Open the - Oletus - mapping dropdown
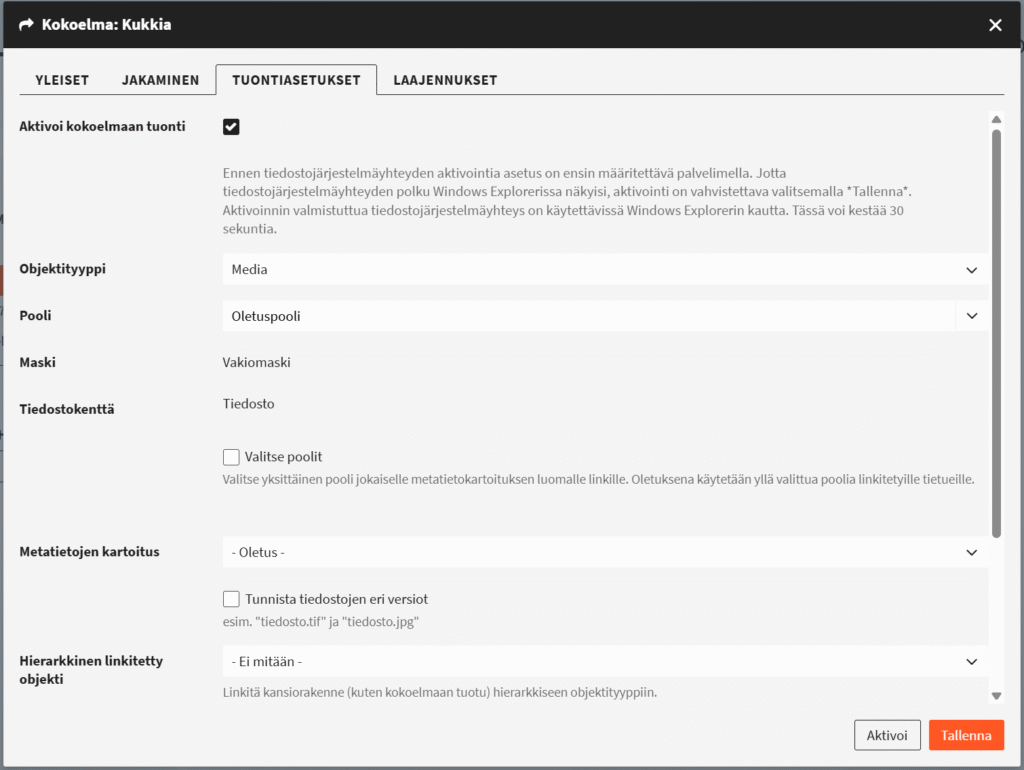This screenshot has width=1024, height=770. pos(605,553)
